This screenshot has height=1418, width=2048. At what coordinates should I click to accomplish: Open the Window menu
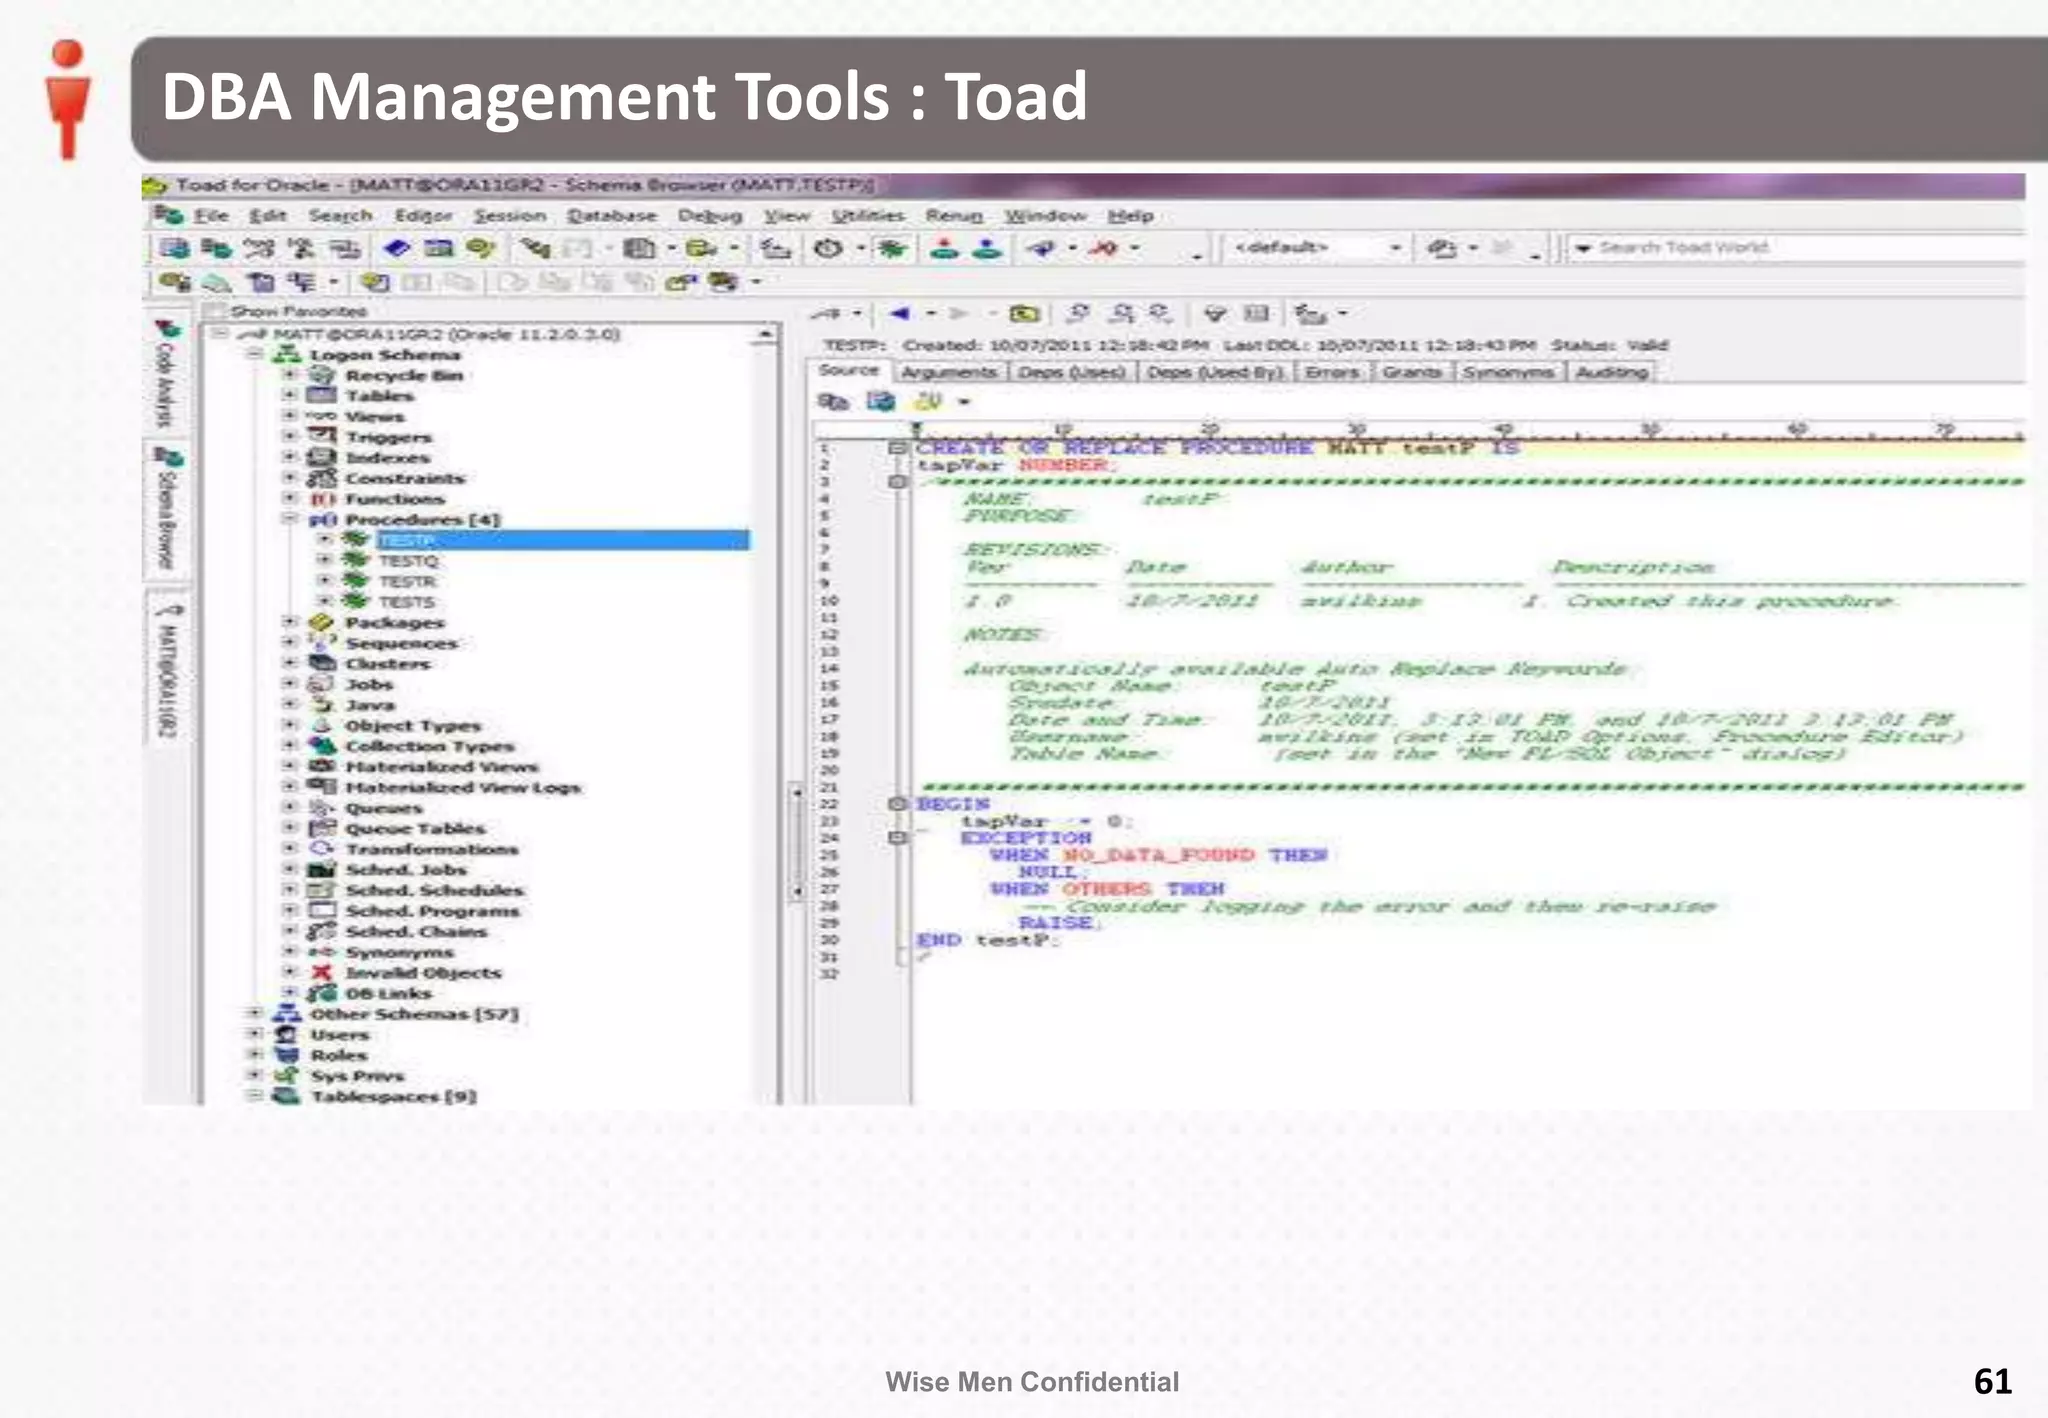coord(1045,215)
